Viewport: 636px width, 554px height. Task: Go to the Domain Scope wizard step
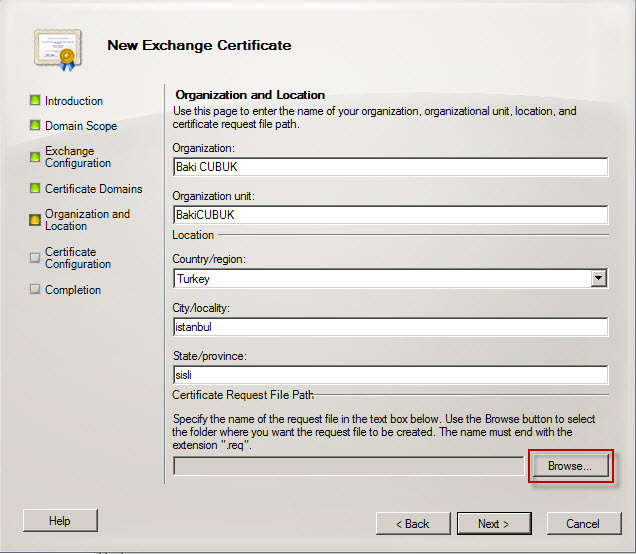(x=81, y=126)
